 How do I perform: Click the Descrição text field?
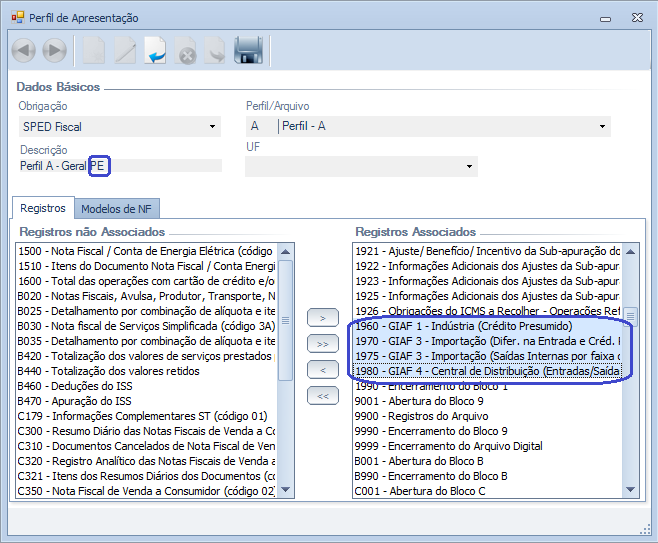tap(120, 166)
